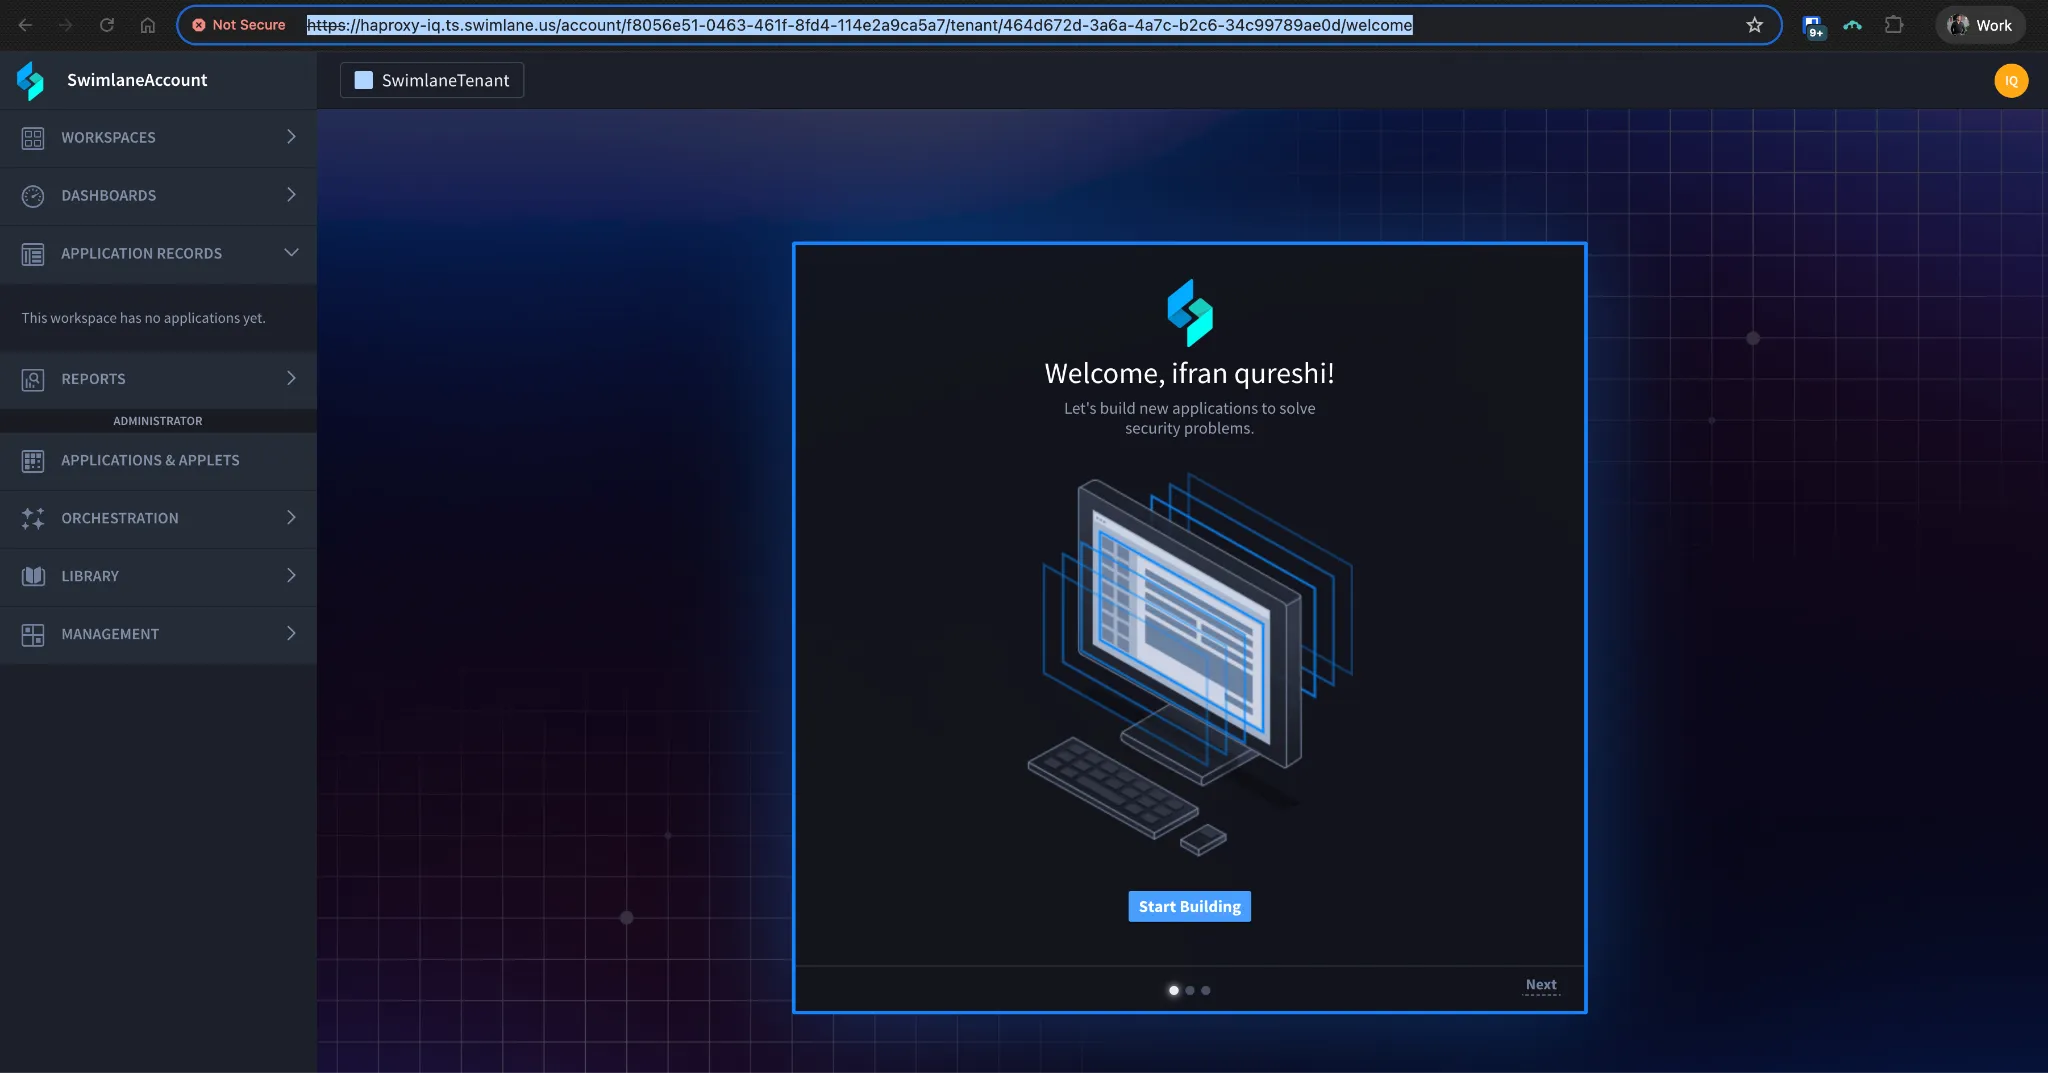This screenshot has height=1073, width=2048.
Task: Go to browser home page
Action: [x=148, y=25]
